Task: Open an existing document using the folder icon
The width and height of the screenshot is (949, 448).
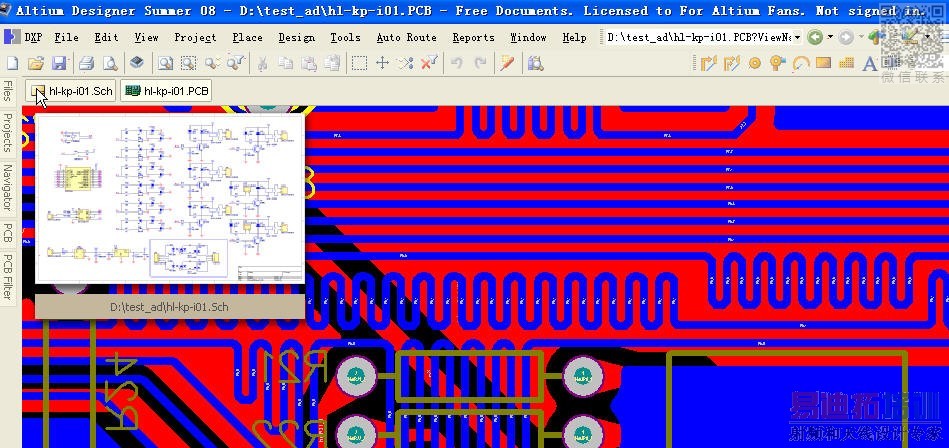Action: (36, 63)
